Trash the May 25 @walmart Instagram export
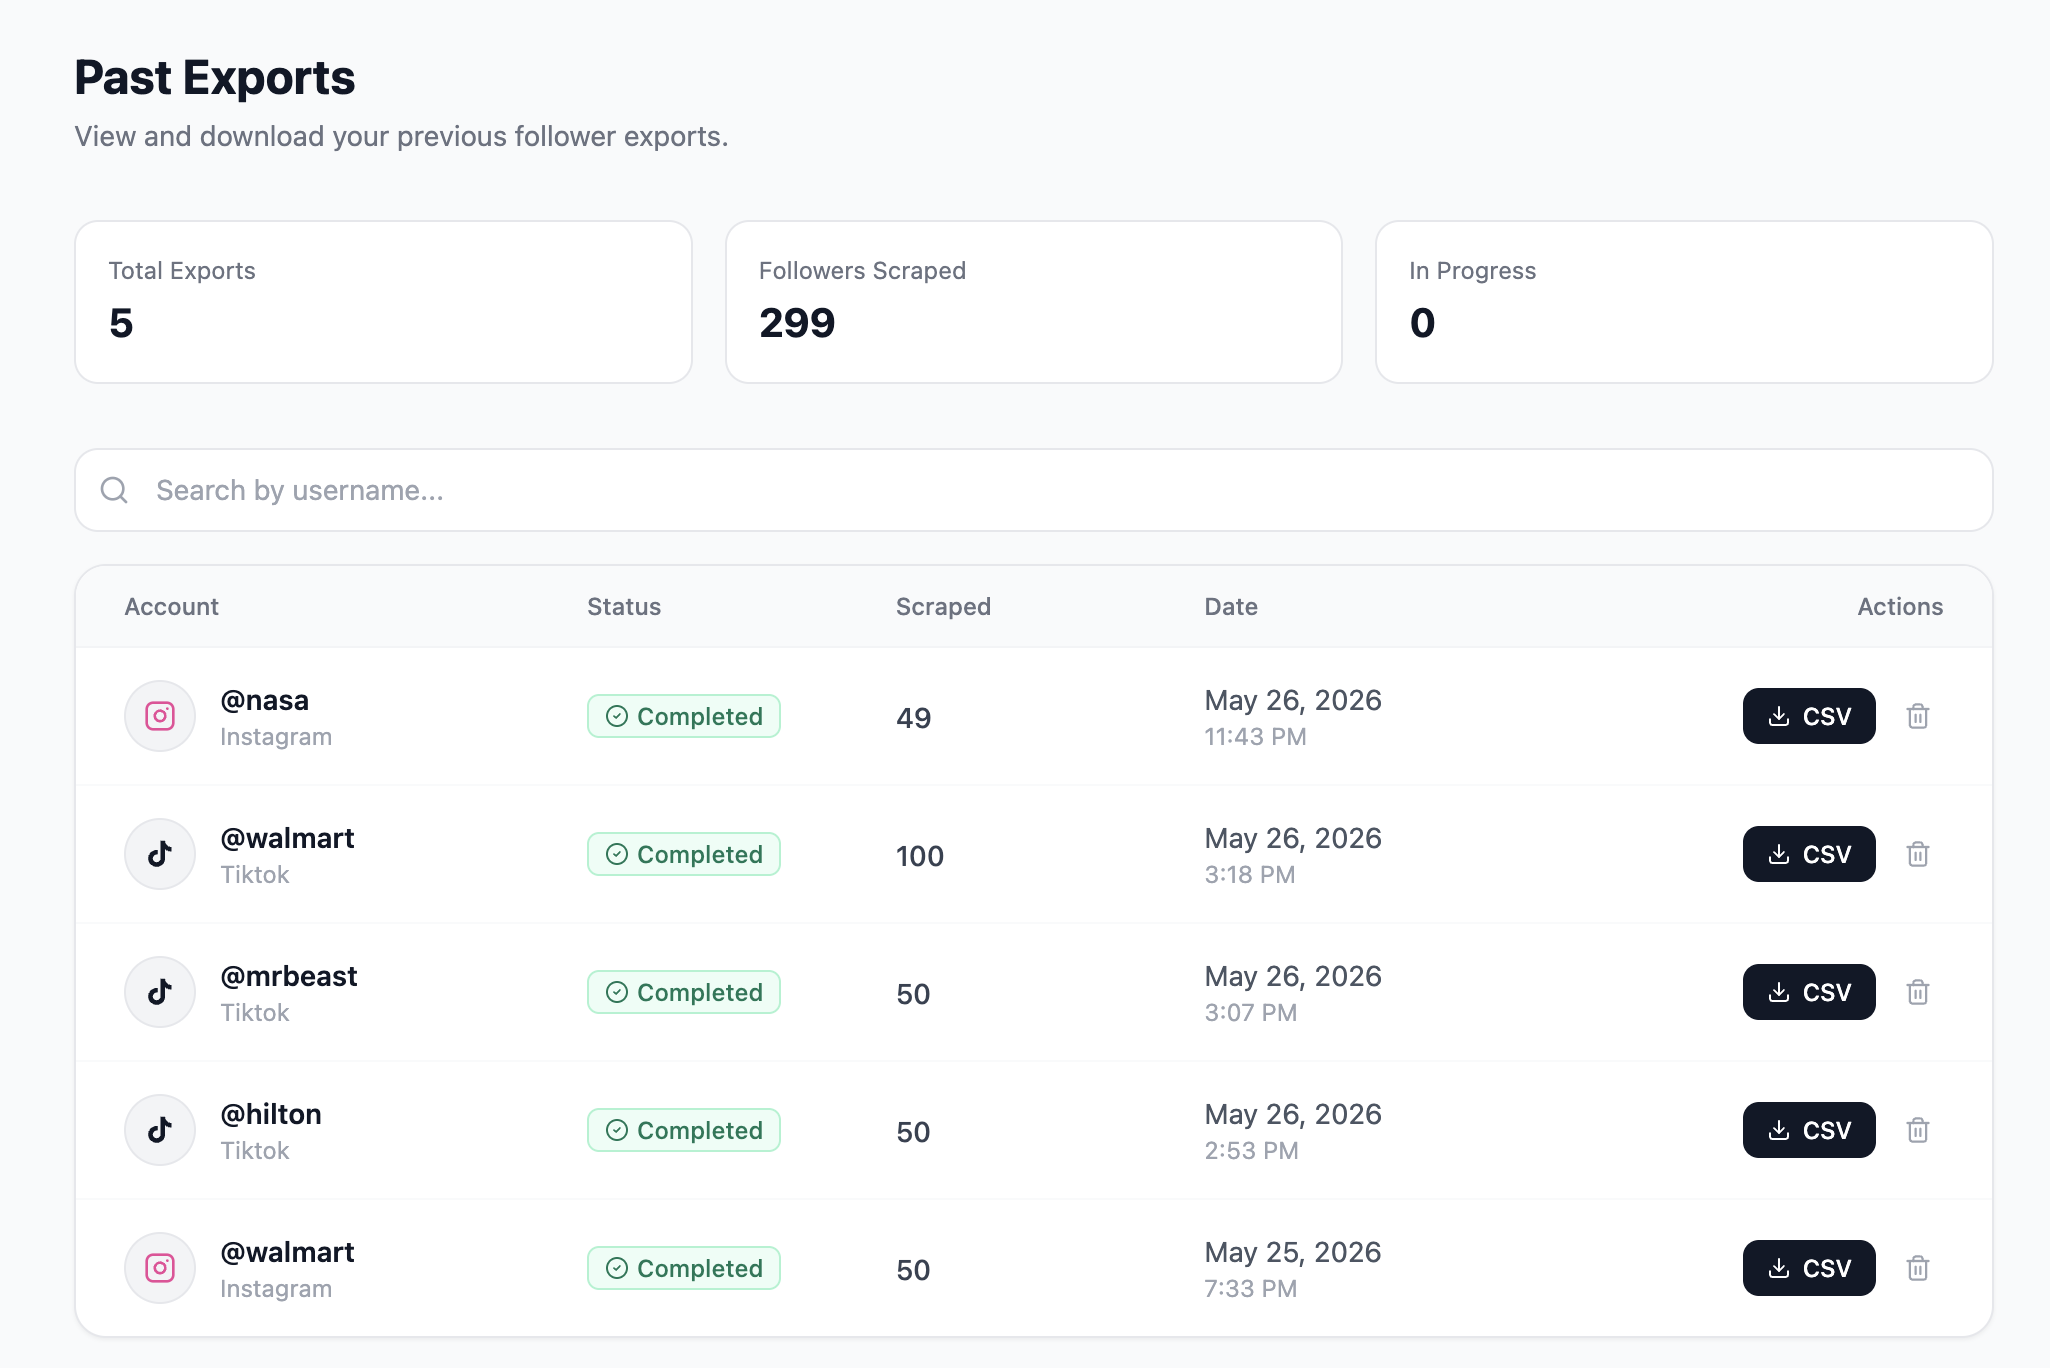The height and width of the screenshot is (1368, 2050). point(1917,1268)
